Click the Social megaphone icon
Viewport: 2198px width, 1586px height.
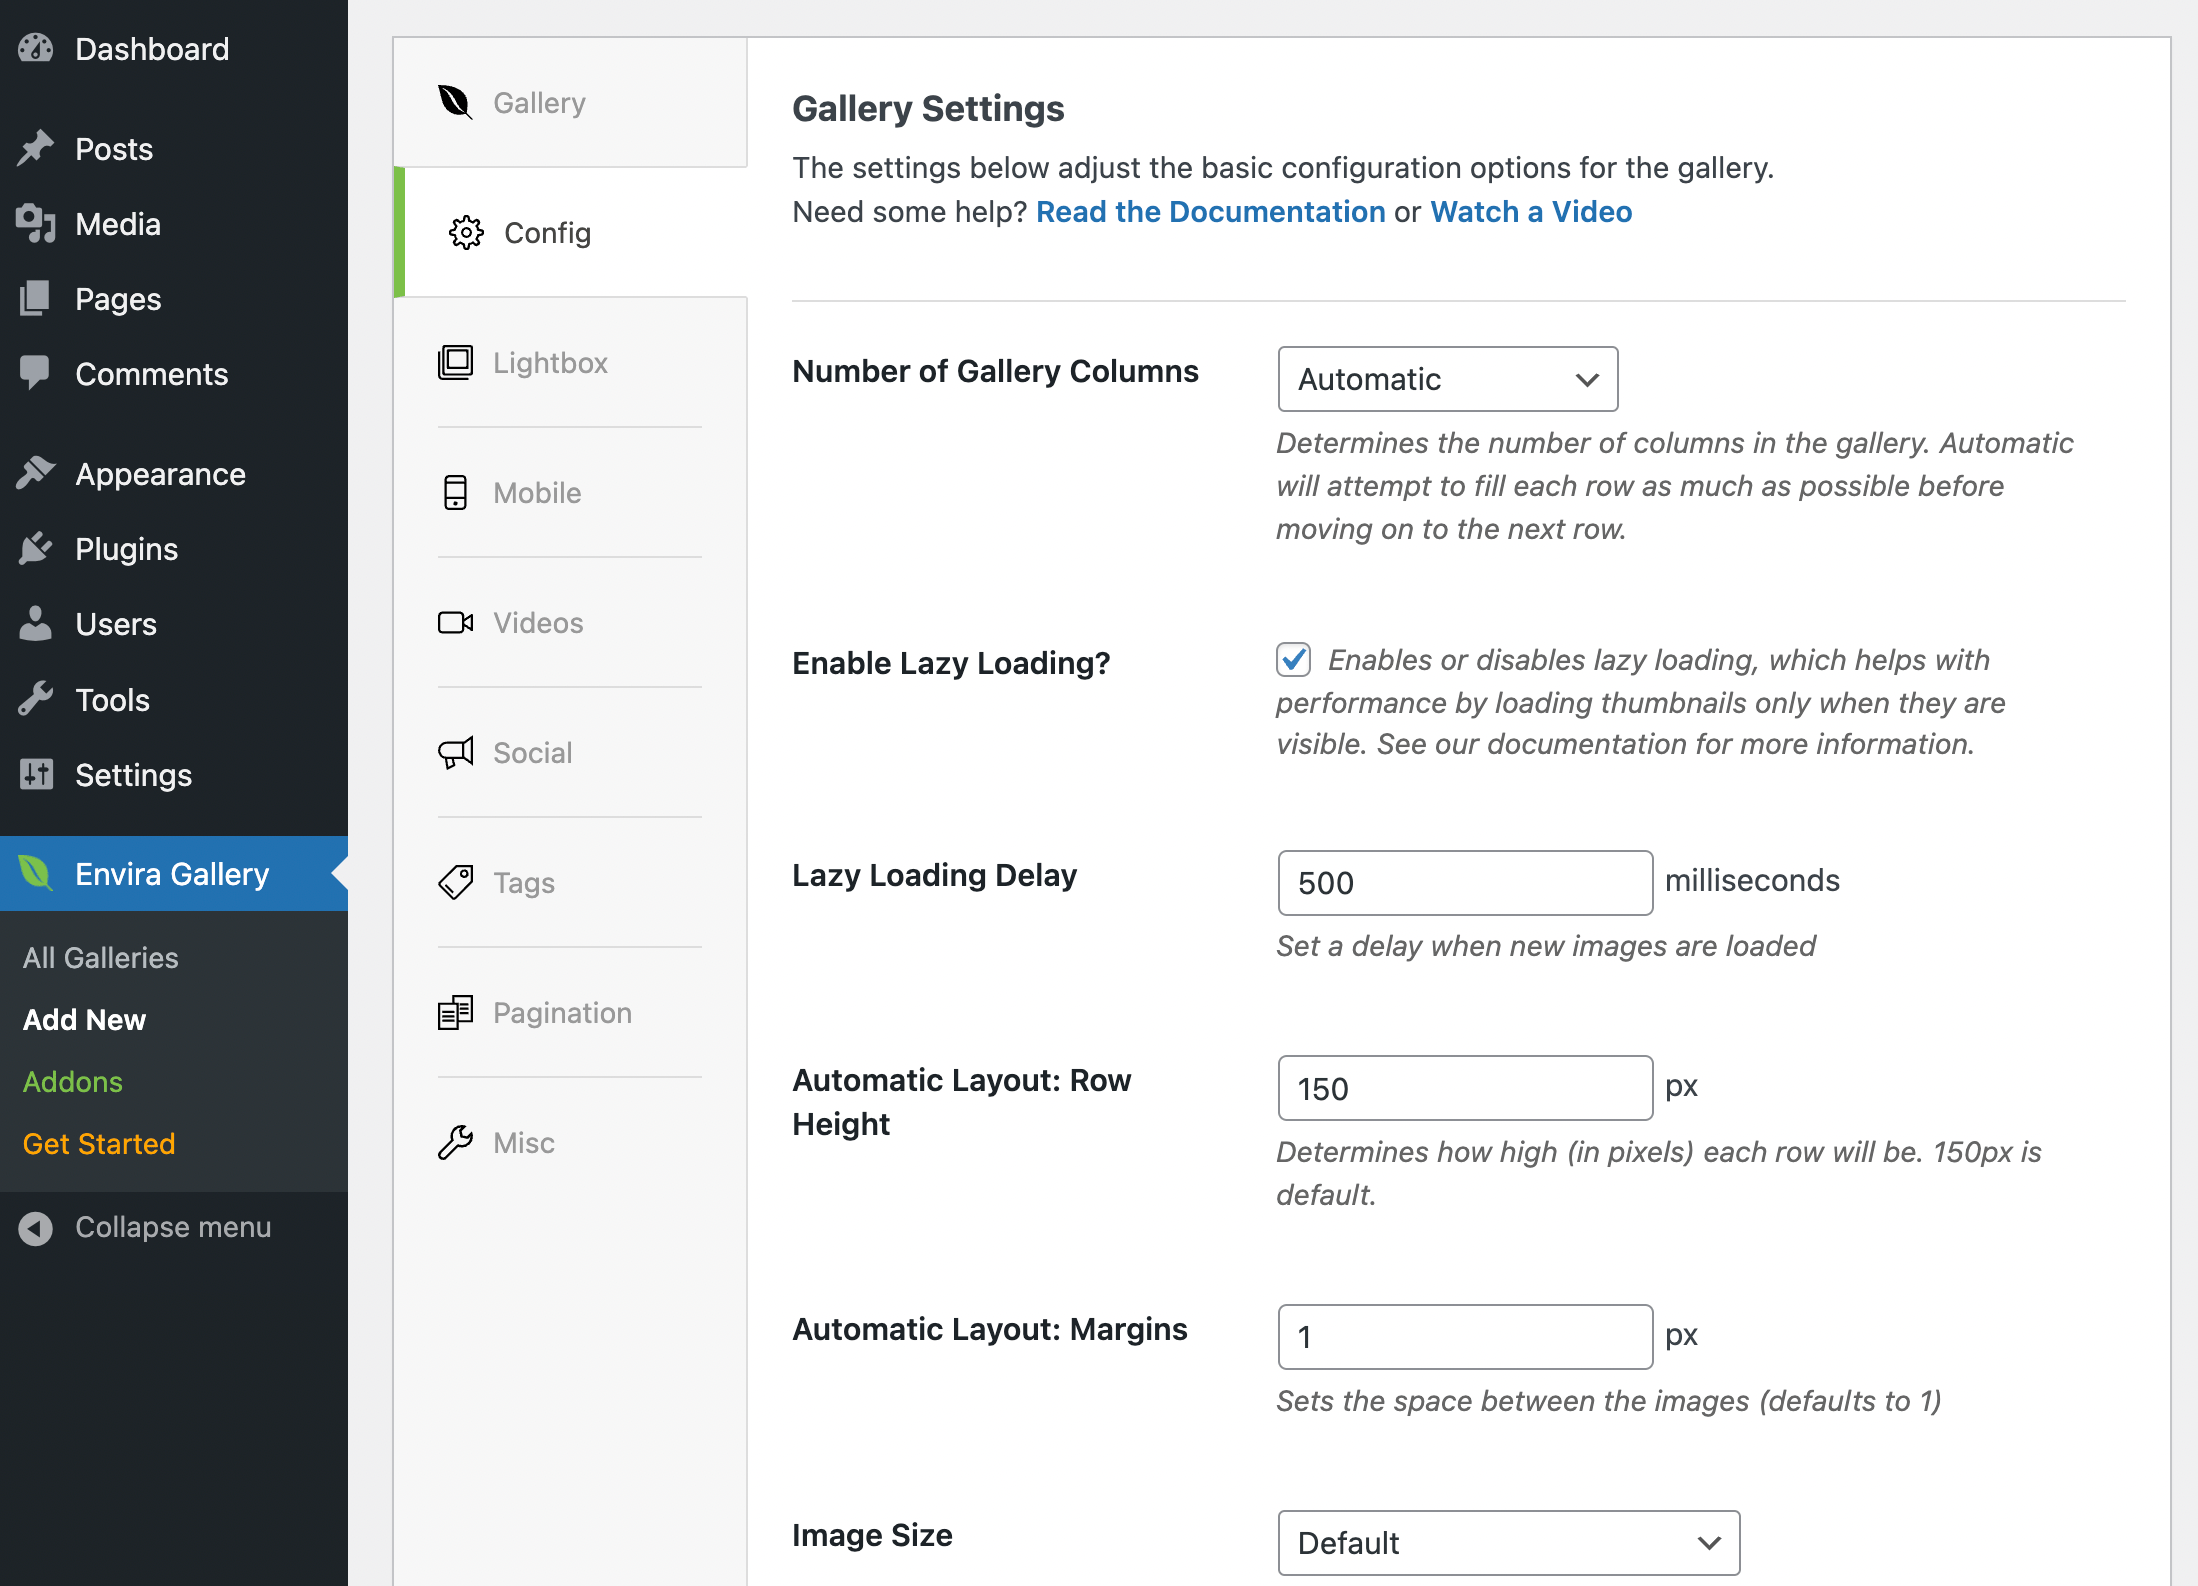coord(455,752)
